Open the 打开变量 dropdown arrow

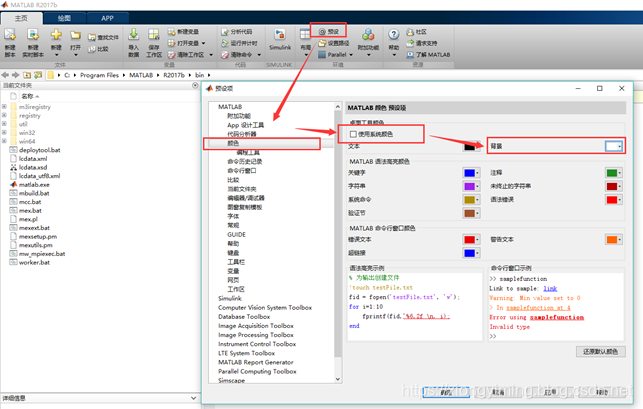point(203,43)
